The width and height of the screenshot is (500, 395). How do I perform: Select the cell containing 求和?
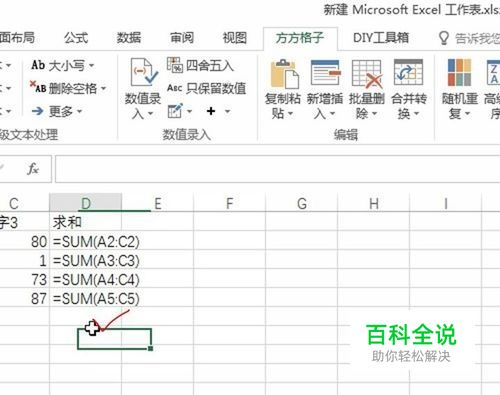click(x=86, y=222)
